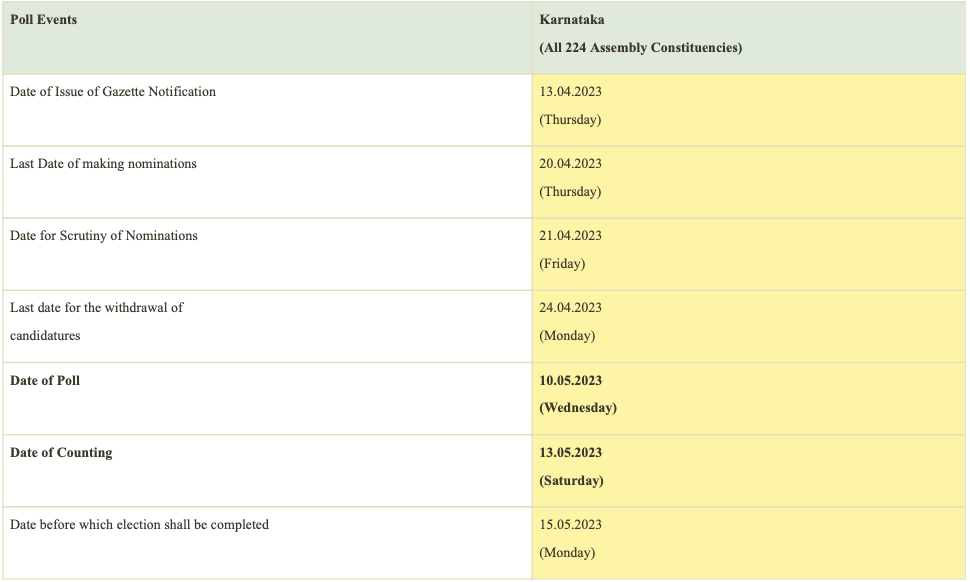
Task: Click the 10.05.2023 poll date
Action: coord(571,381)
